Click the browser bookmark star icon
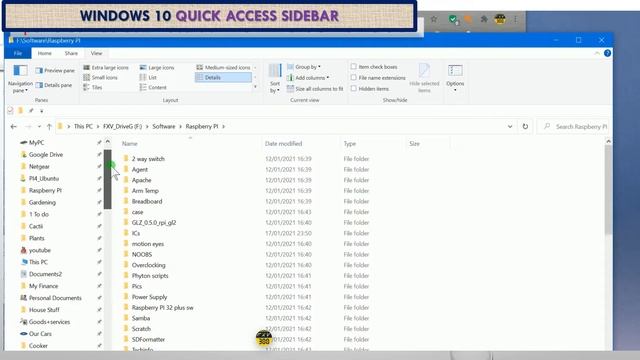Viewport: 640px width, 360px height. pos(434,19)
